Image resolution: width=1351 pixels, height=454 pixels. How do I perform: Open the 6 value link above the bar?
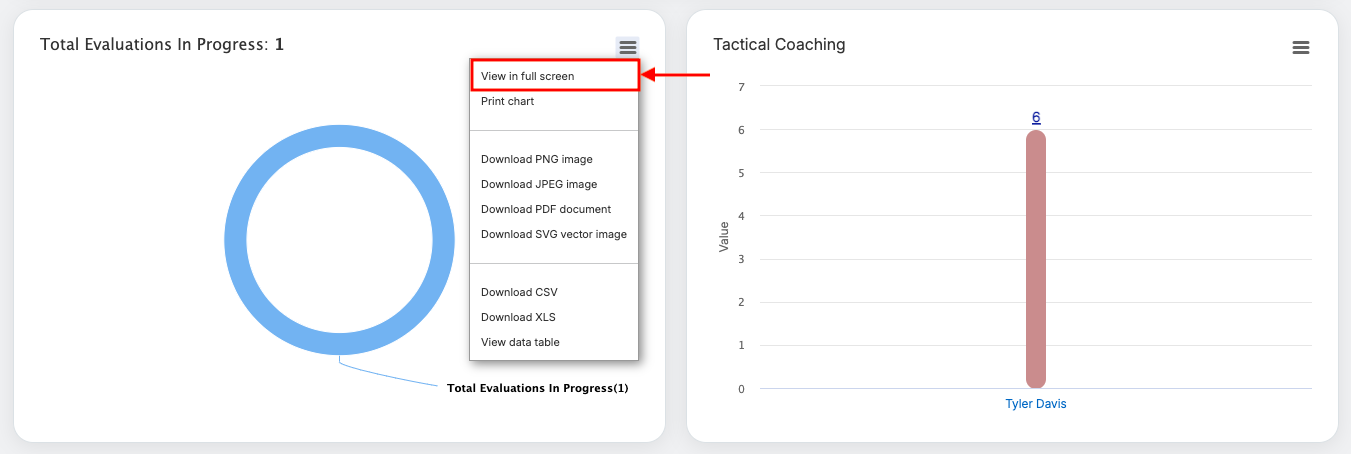[x=1036, y=117]
